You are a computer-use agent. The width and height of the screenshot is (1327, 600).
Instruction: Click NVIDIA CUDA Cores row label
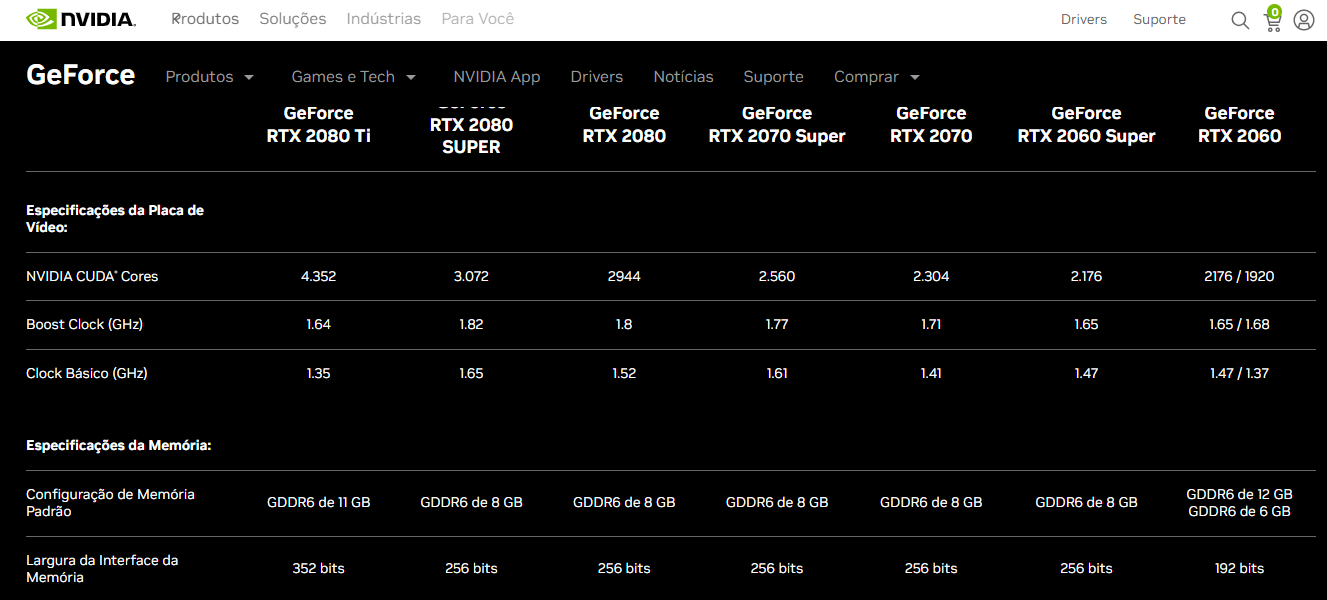(x=92, y=276)
